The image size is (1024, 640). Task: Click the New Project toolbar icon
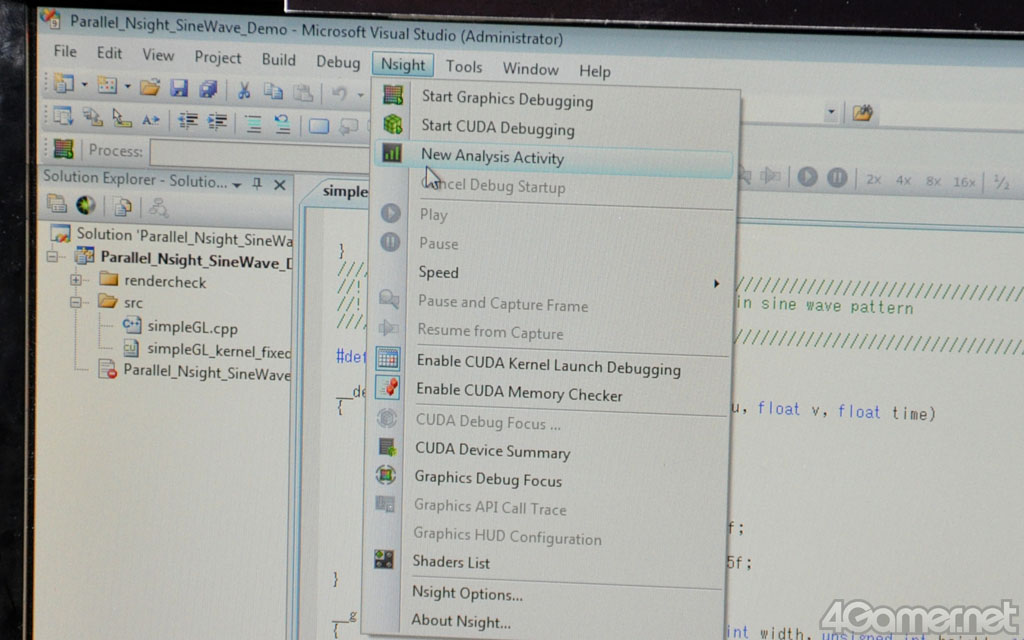coord(64,83)
